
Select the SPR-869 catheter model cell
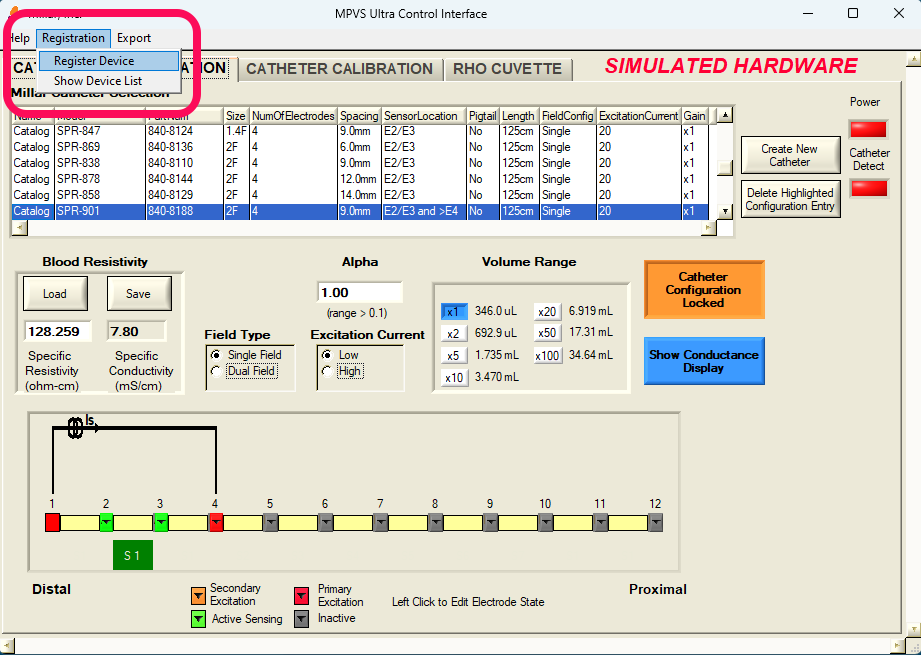[100, 147]
